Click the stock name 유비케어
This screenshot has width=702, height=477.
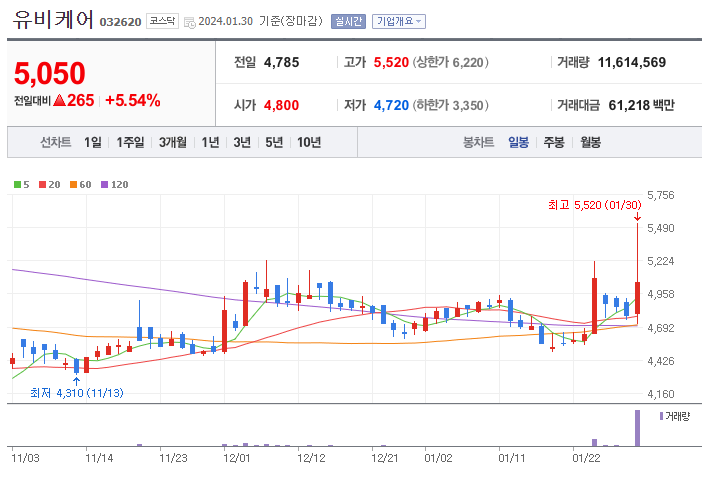[x=53, y=20]
